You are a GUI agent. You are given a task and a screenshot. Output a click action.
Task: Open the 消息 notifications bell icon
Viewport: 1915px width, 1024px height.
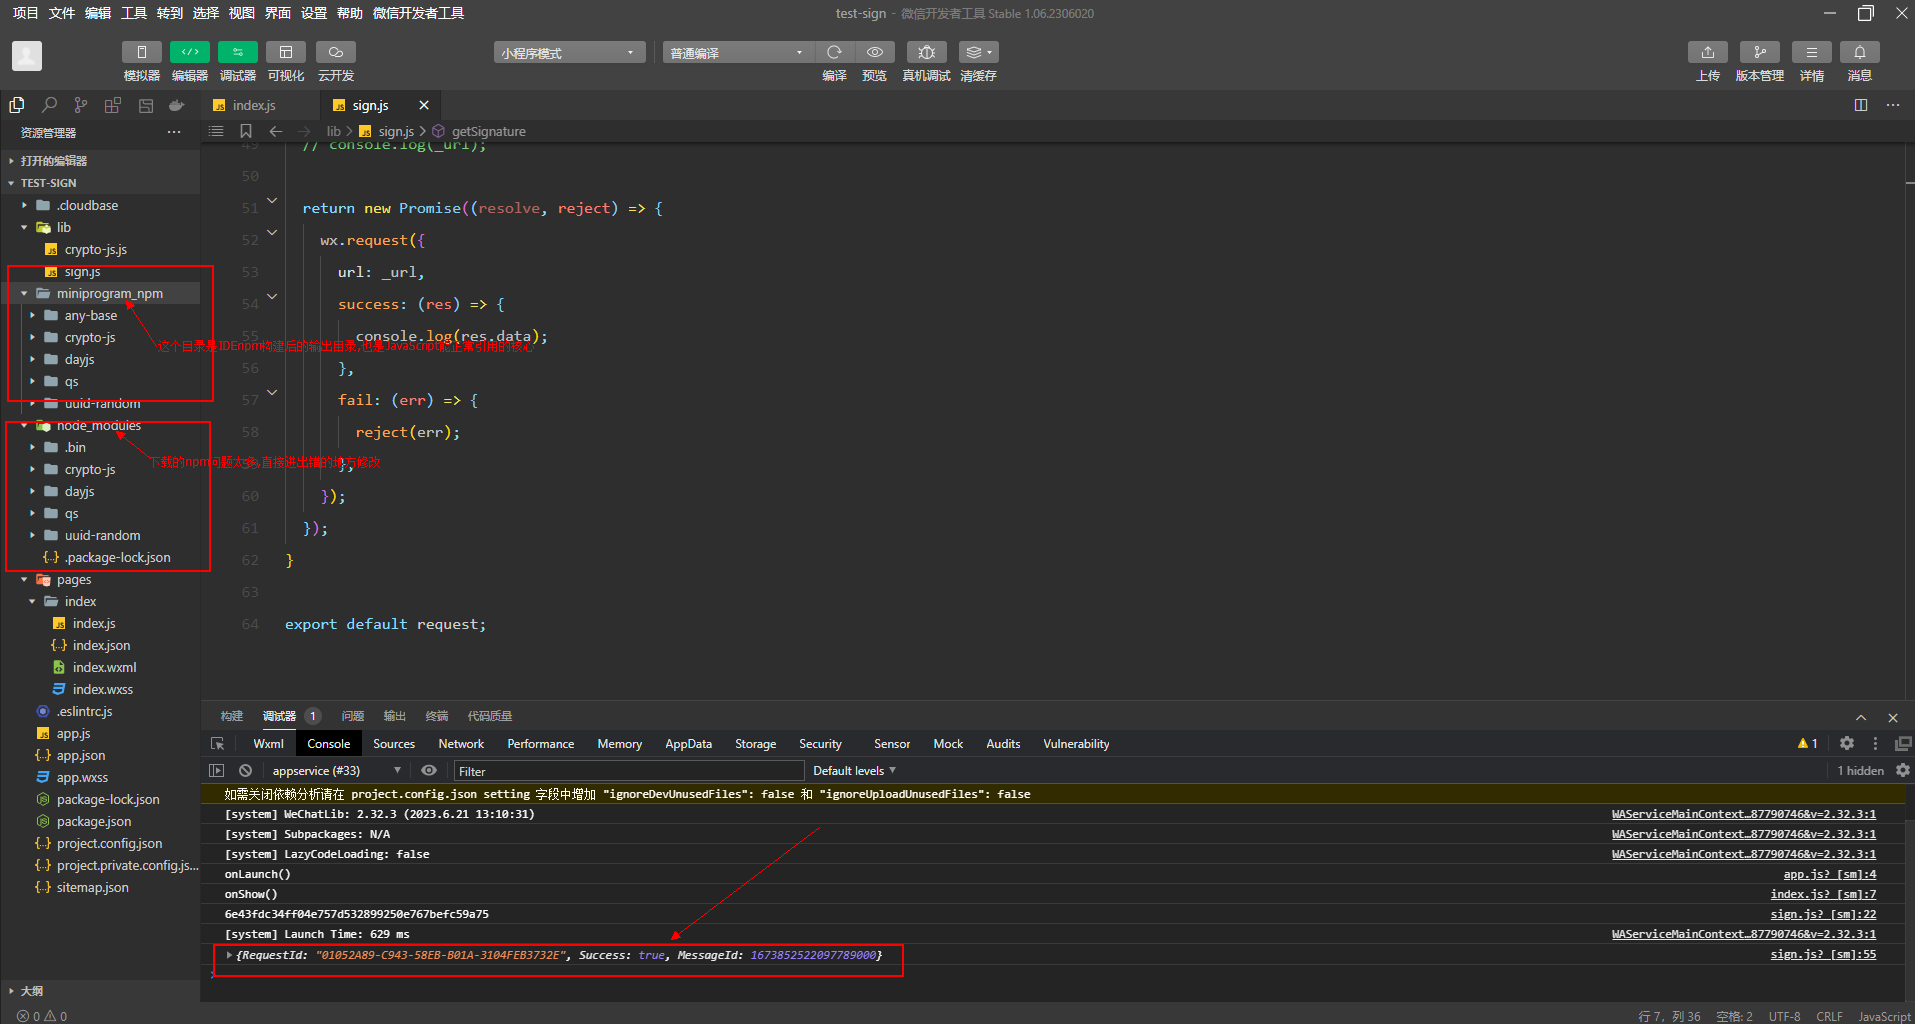pyautogui.click(x=1860, y=52)
